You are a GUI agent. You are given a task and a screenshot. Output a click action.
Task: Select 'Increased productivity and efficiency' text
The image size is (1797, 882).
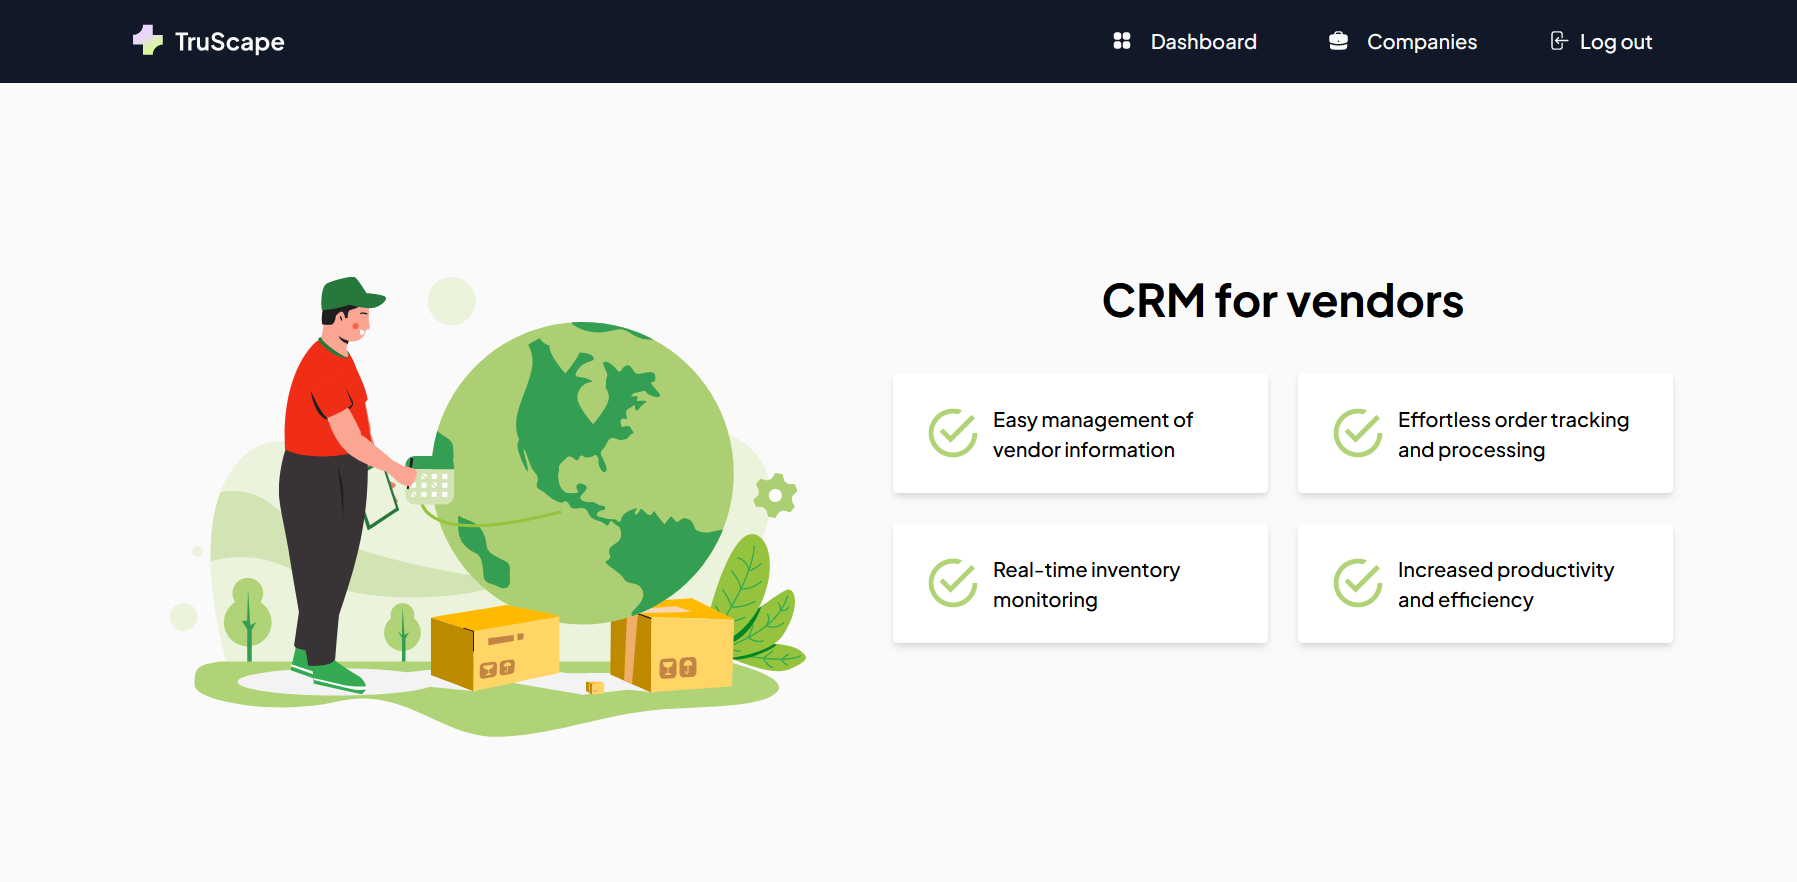[x=1505, y=585]
